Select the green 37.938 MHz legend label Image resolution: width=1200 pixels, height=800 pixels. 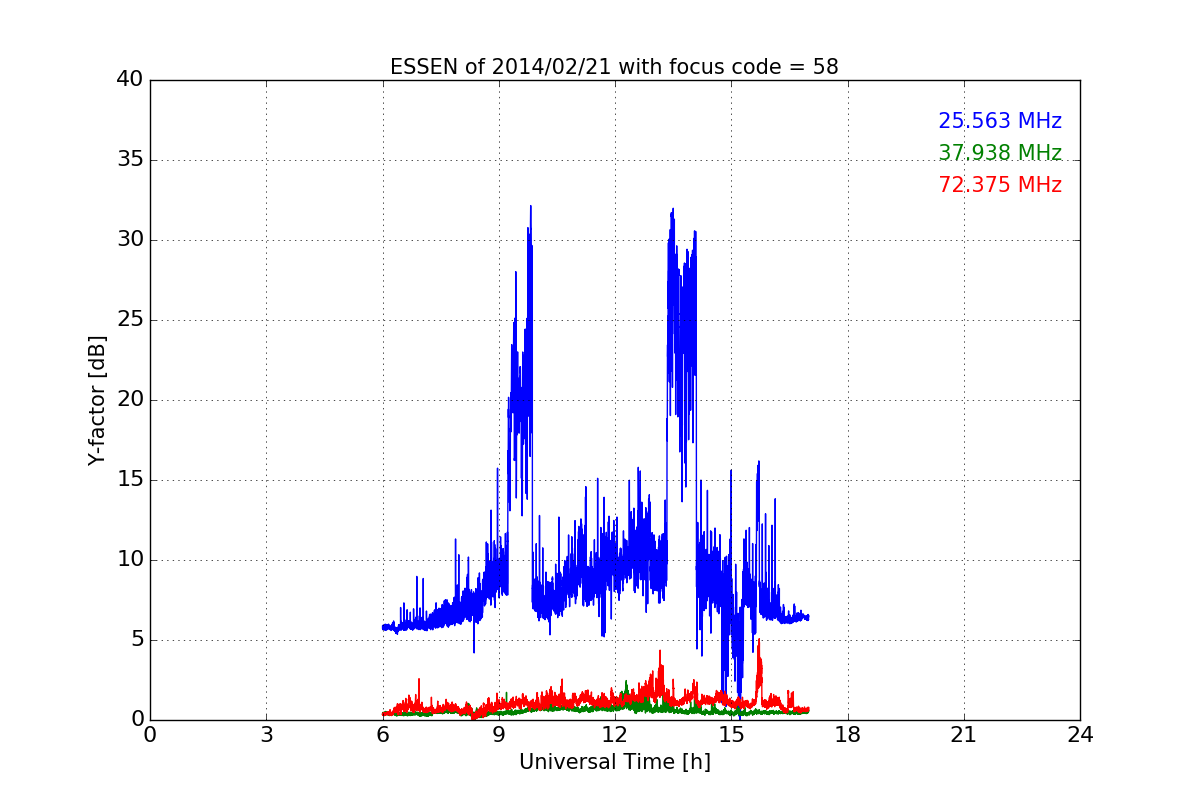click(x=1000, y=153)
